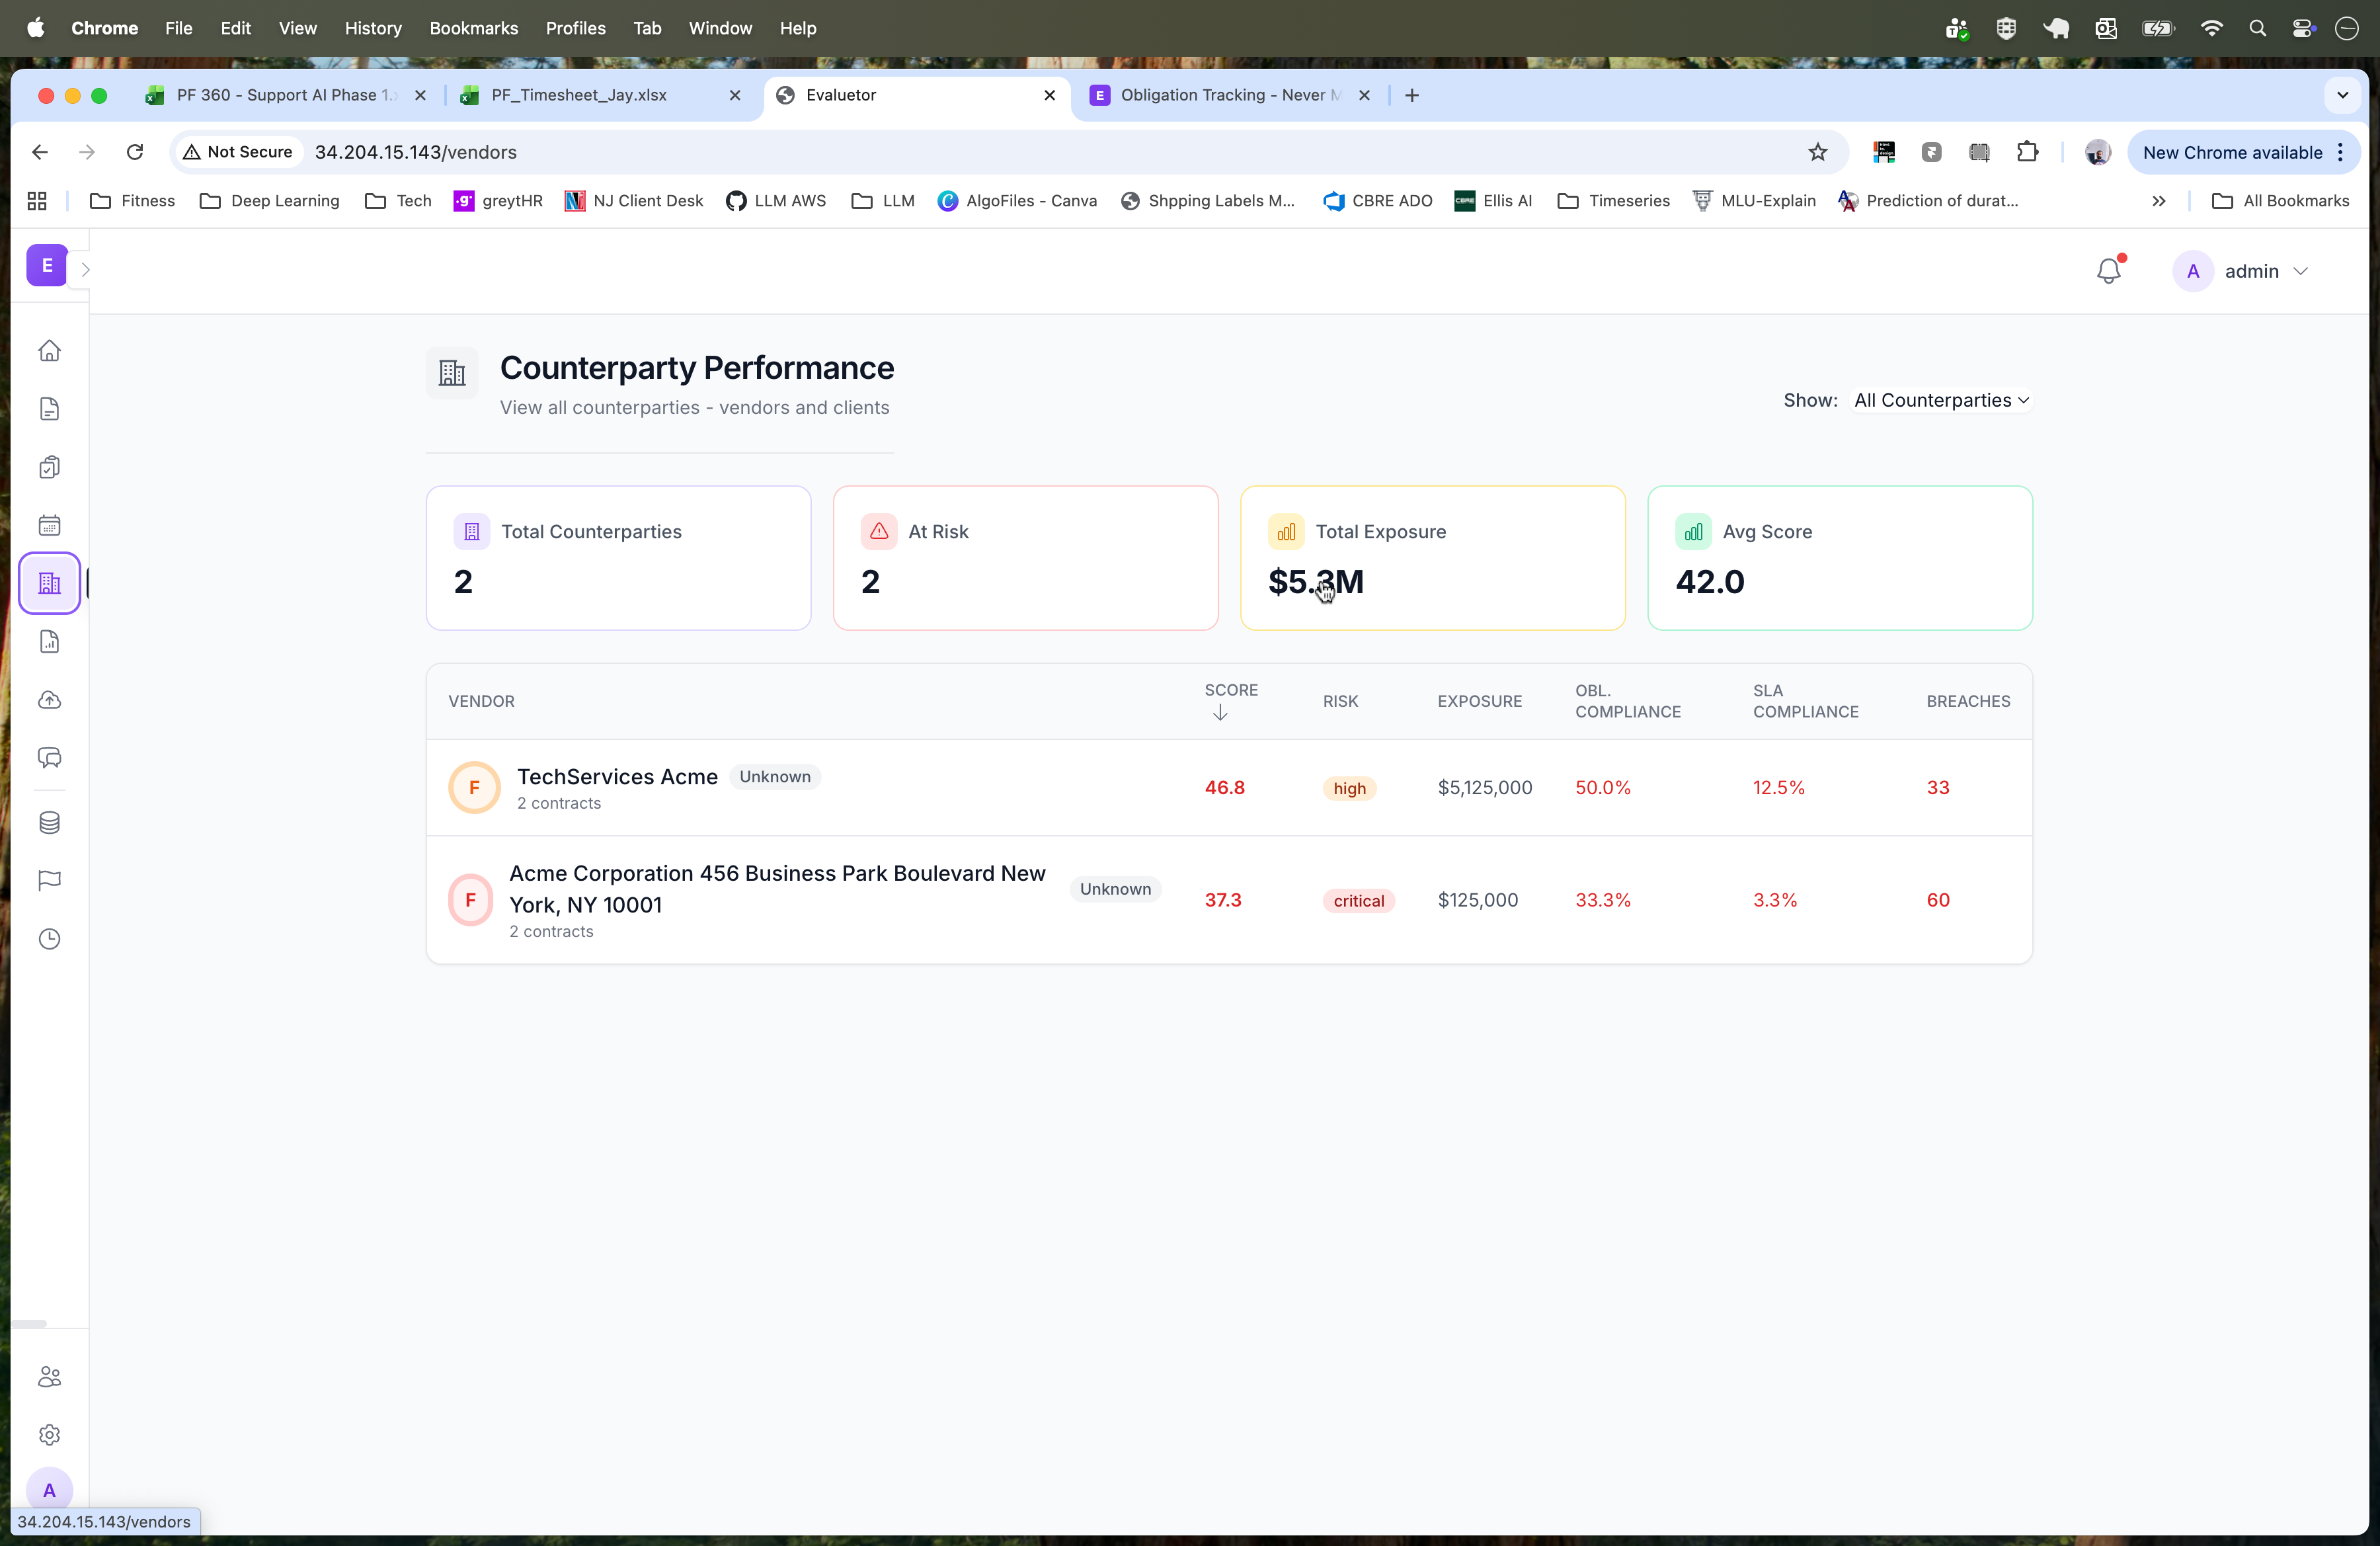Click the cloud upload icon in sidebar
Screen dimensions: 2380x1546
coord(49,700)
